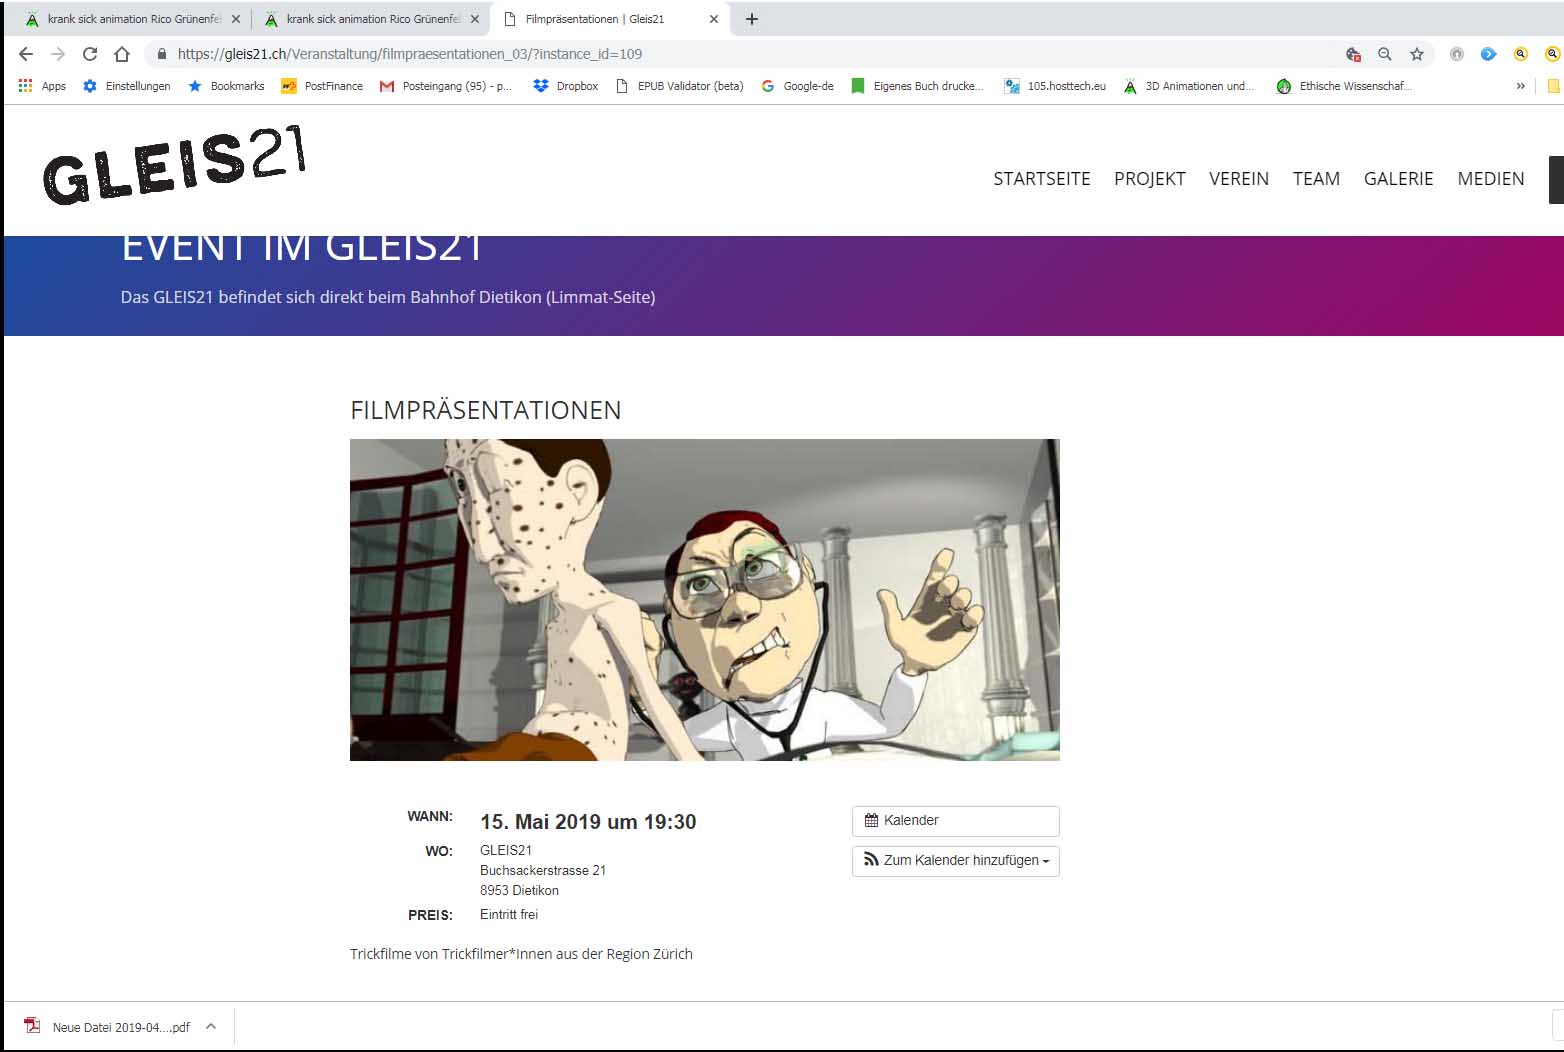
Task: Show hidden bookmarks with the chevron
Action: point(1520,86)
